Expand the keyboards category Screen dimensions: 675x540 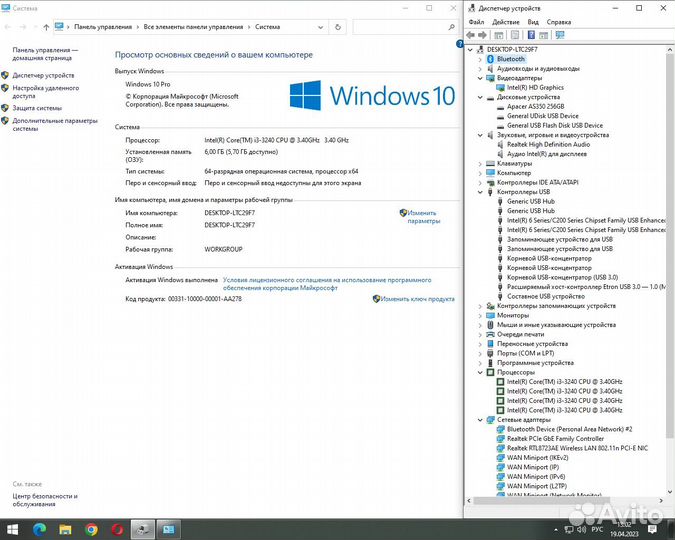pyautogui.click(x=480, y=164)
